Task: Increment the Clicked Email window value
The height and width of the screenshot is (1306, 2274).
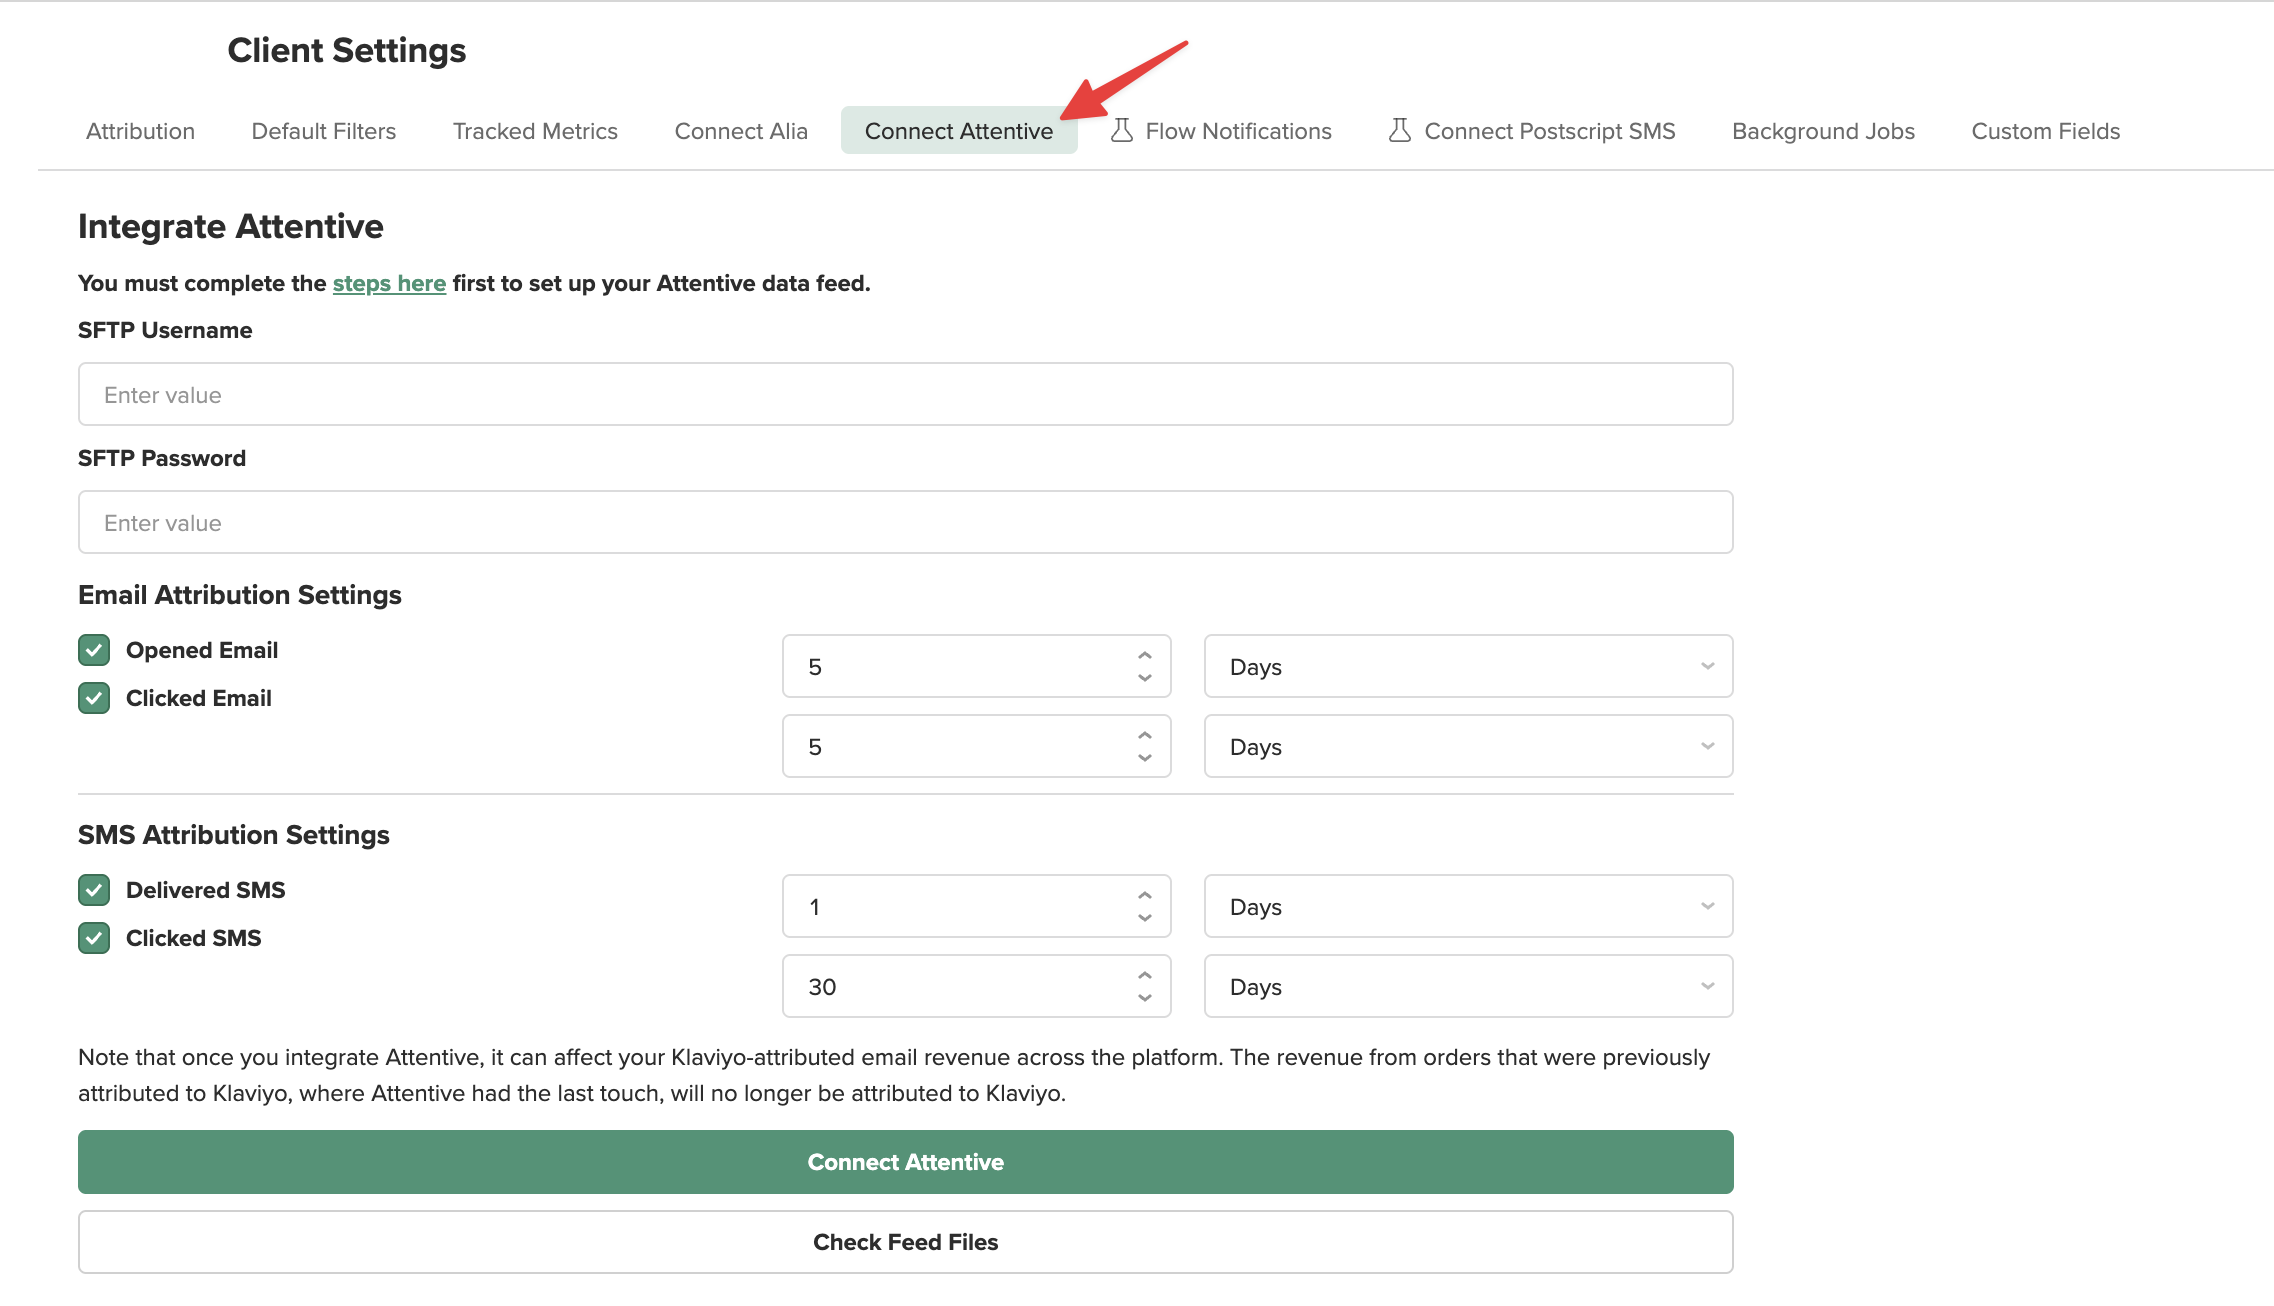Action: point(1145,735)
